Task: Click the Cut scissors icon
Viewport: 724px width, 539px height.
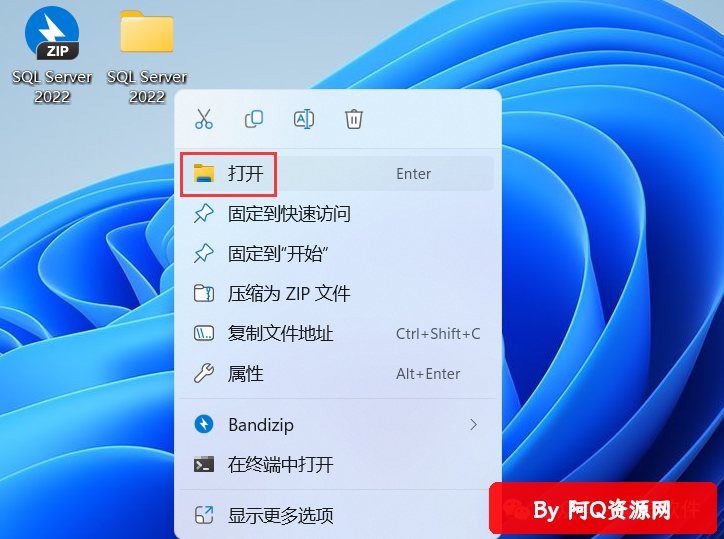Action: (204, 119)
